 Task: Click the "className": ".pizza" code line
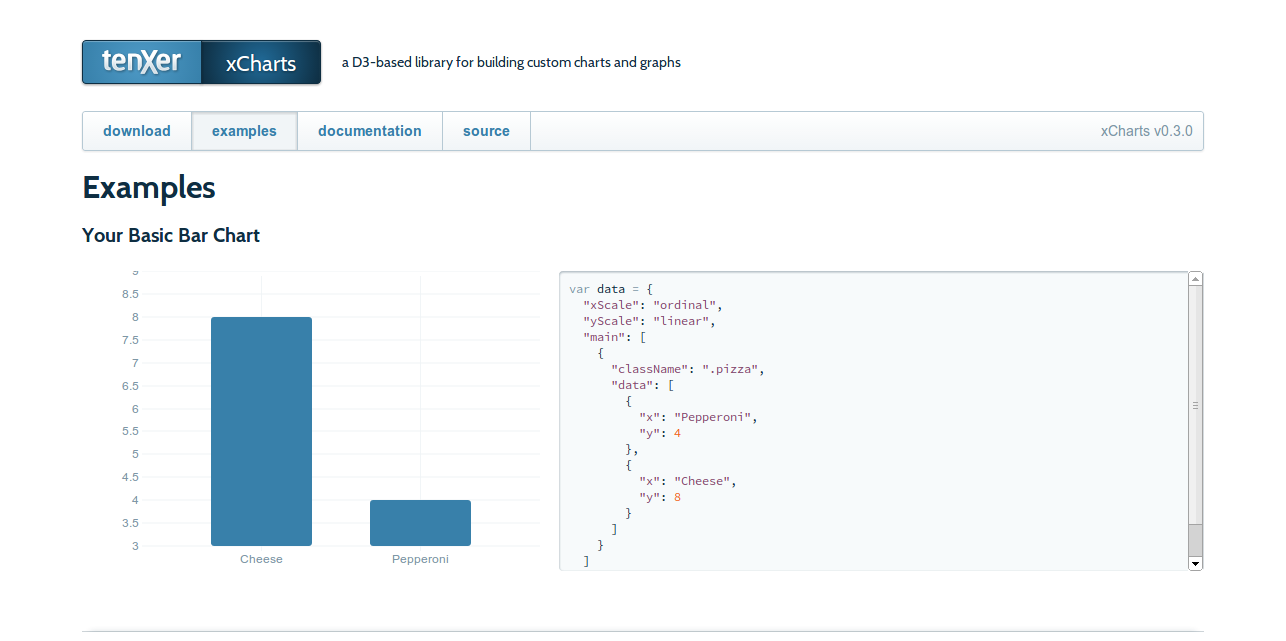point(688,369)
